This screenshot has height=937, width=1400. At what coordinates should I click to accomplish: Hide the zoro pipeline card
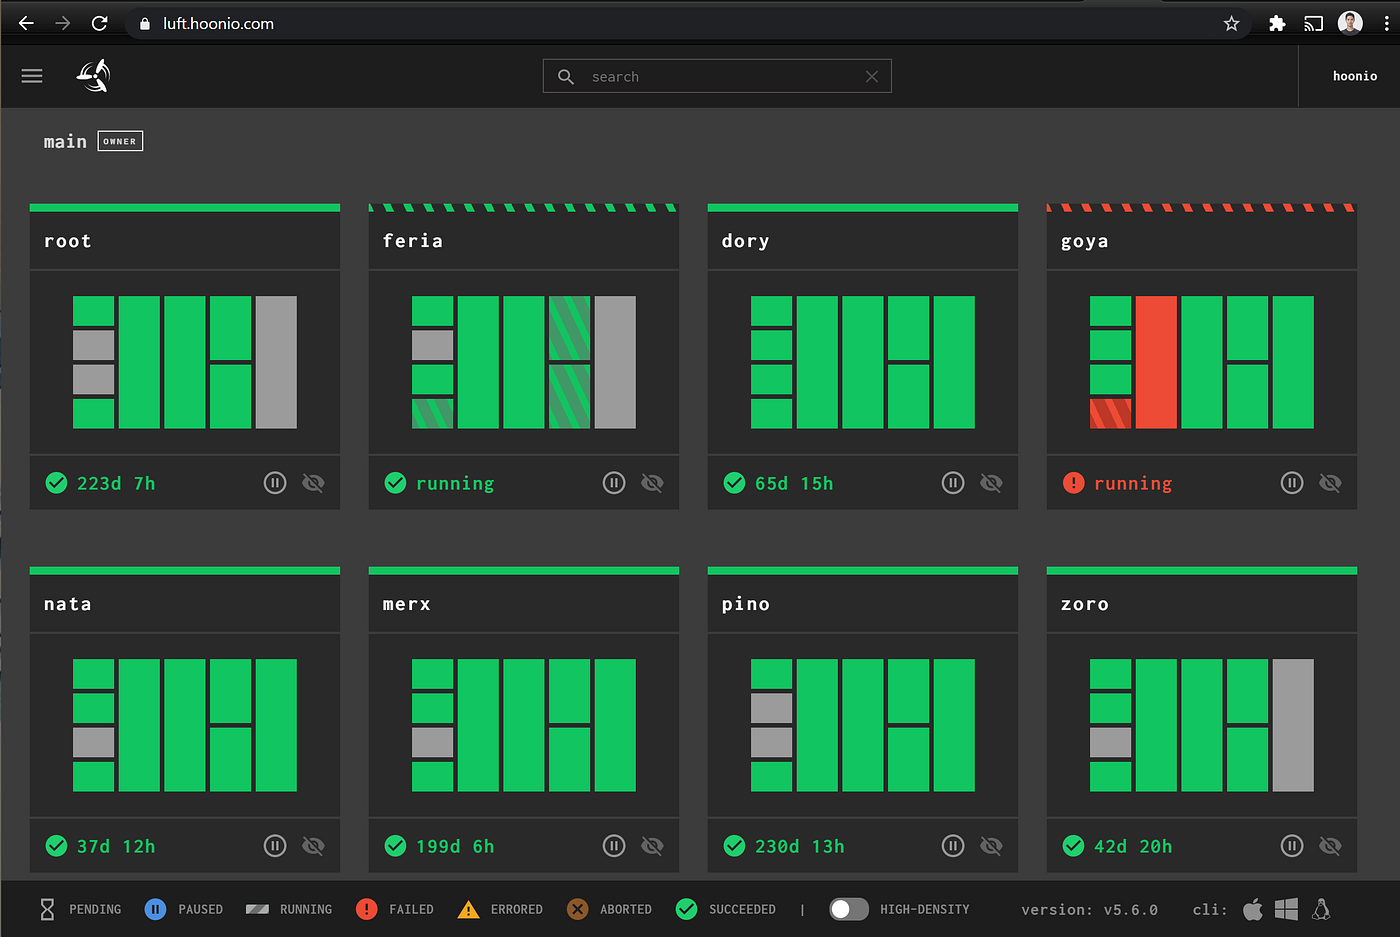[1330, 845]
